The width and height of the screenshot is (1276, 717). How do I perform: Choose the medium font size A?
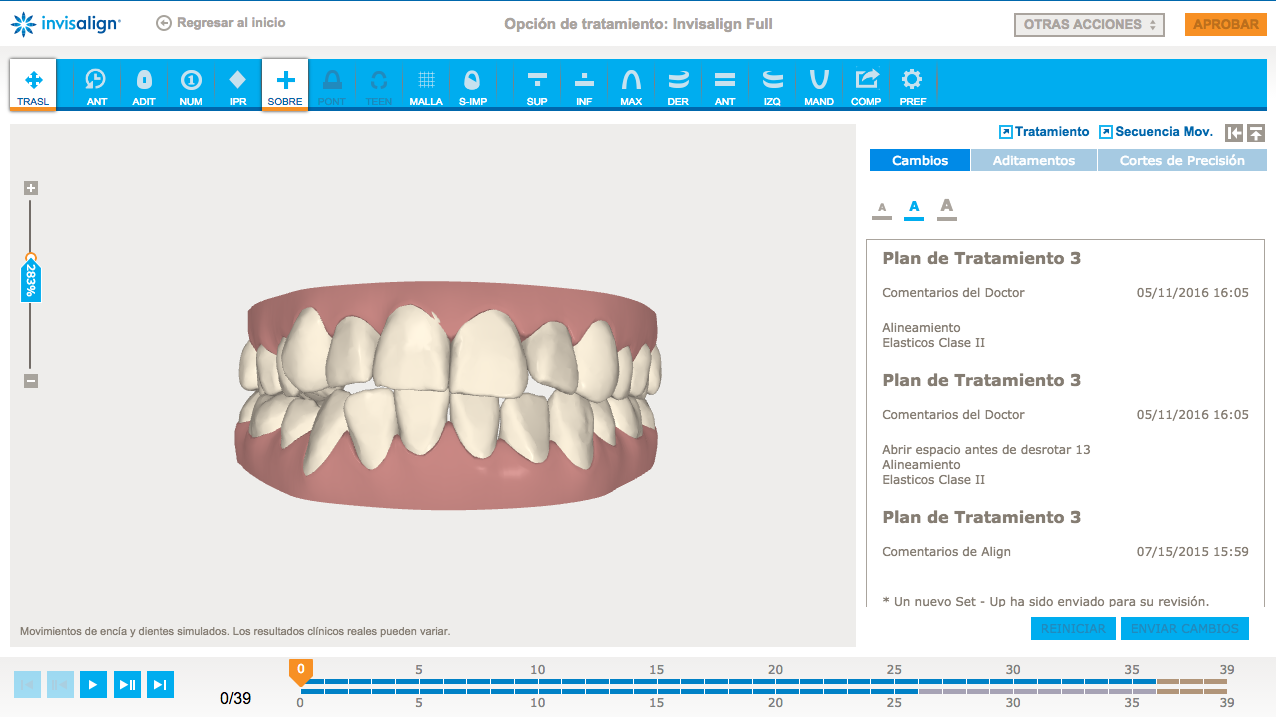914,208
